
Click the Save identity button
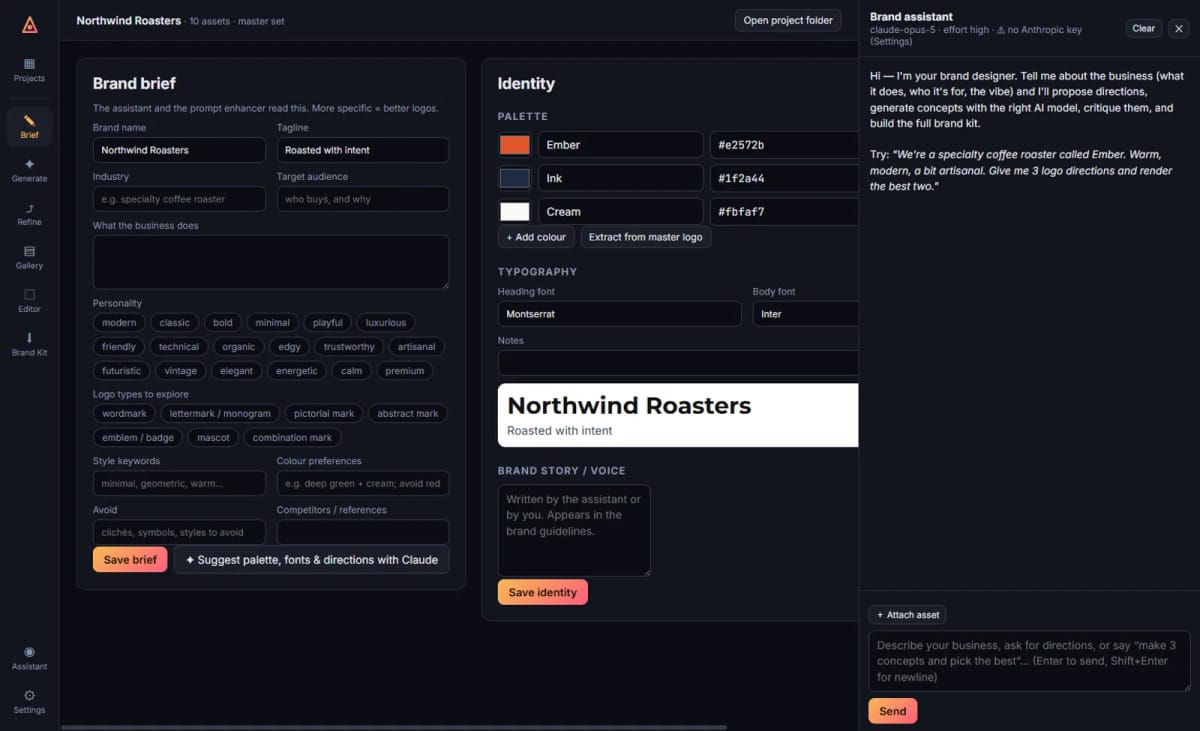pos(542,592)
